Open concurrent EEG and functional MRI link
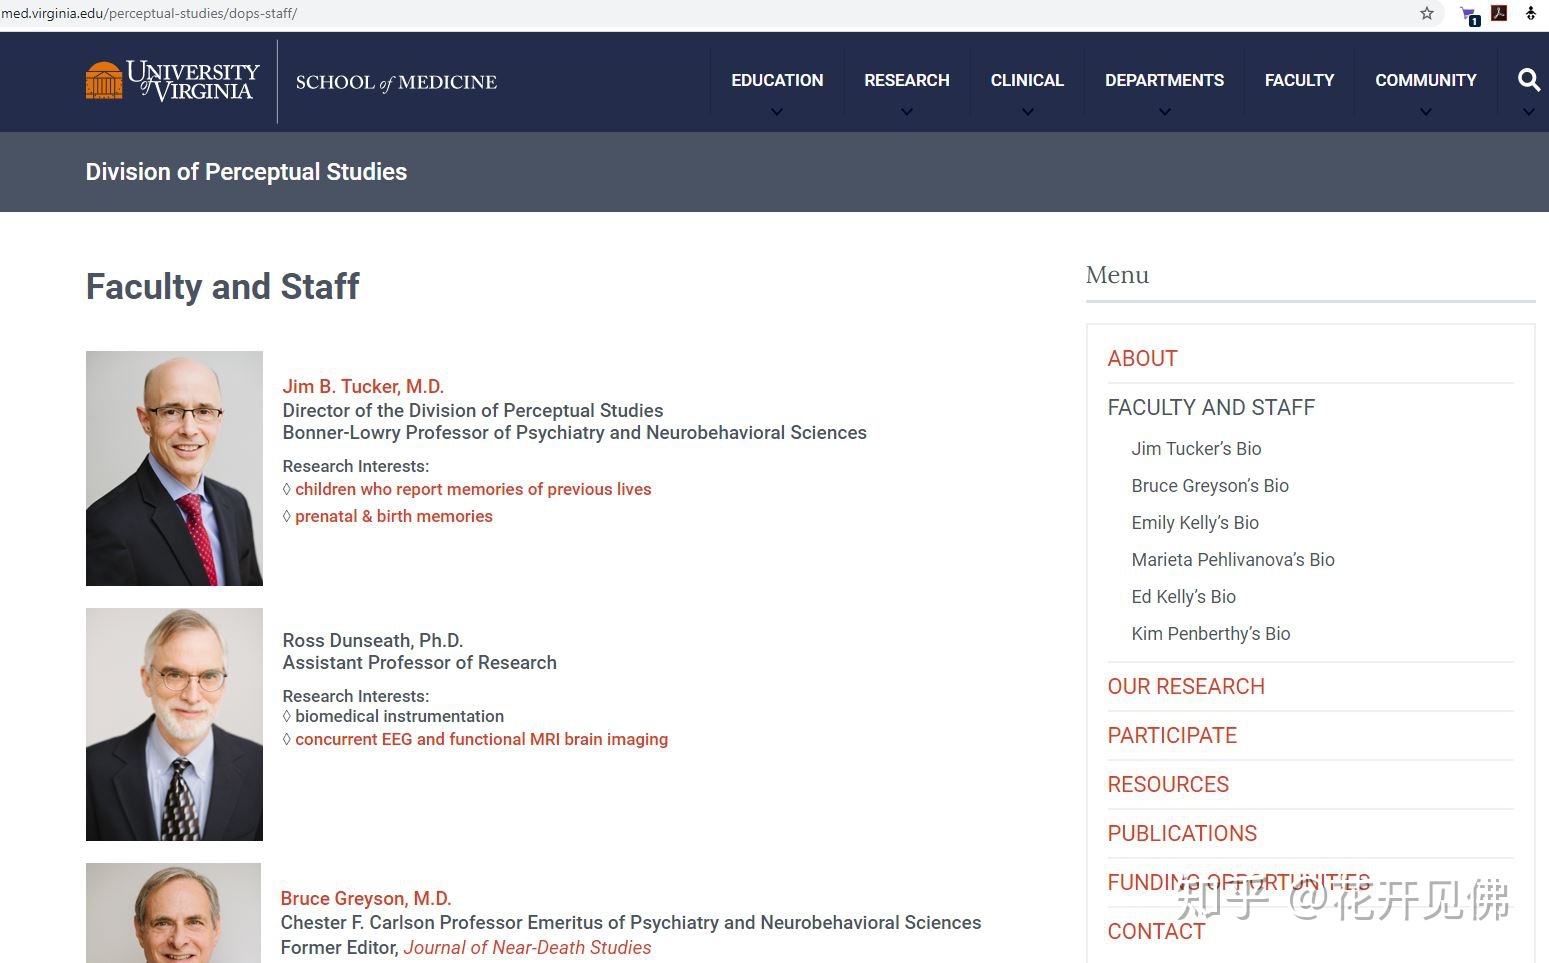Screen dimensions: 1549x963 [481, 739]
